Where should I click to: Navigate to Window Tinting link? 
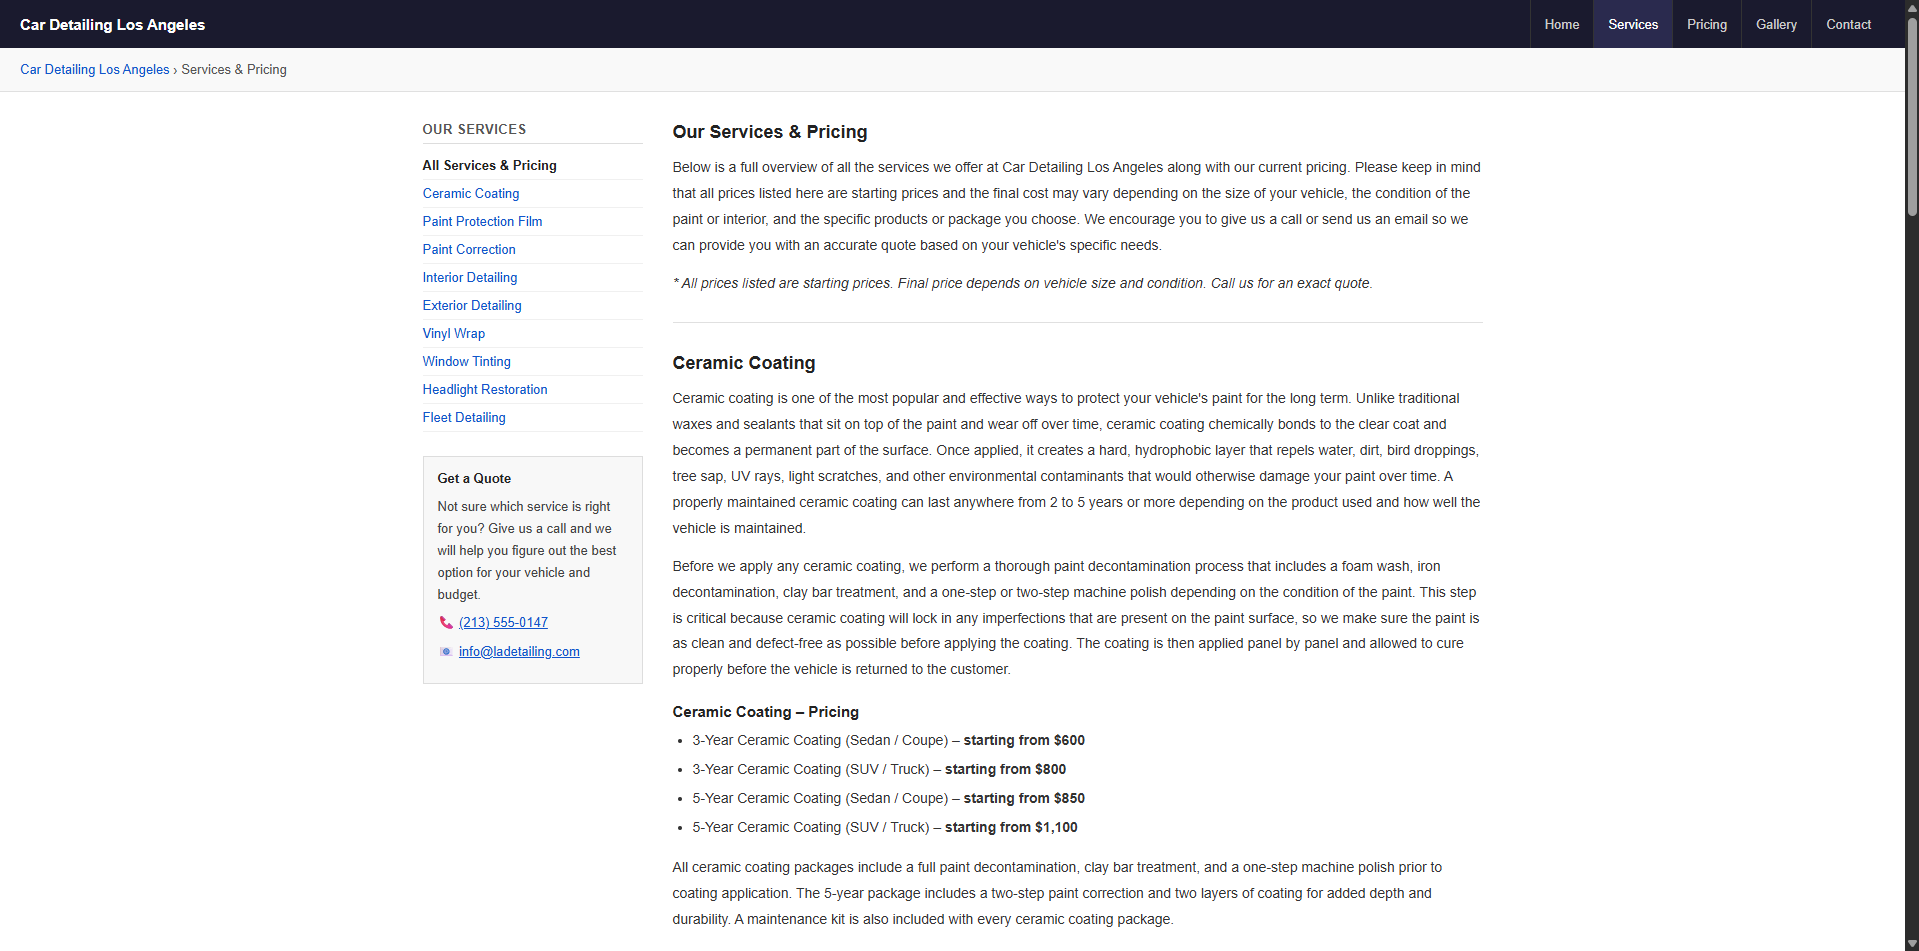tap(466, 362)
